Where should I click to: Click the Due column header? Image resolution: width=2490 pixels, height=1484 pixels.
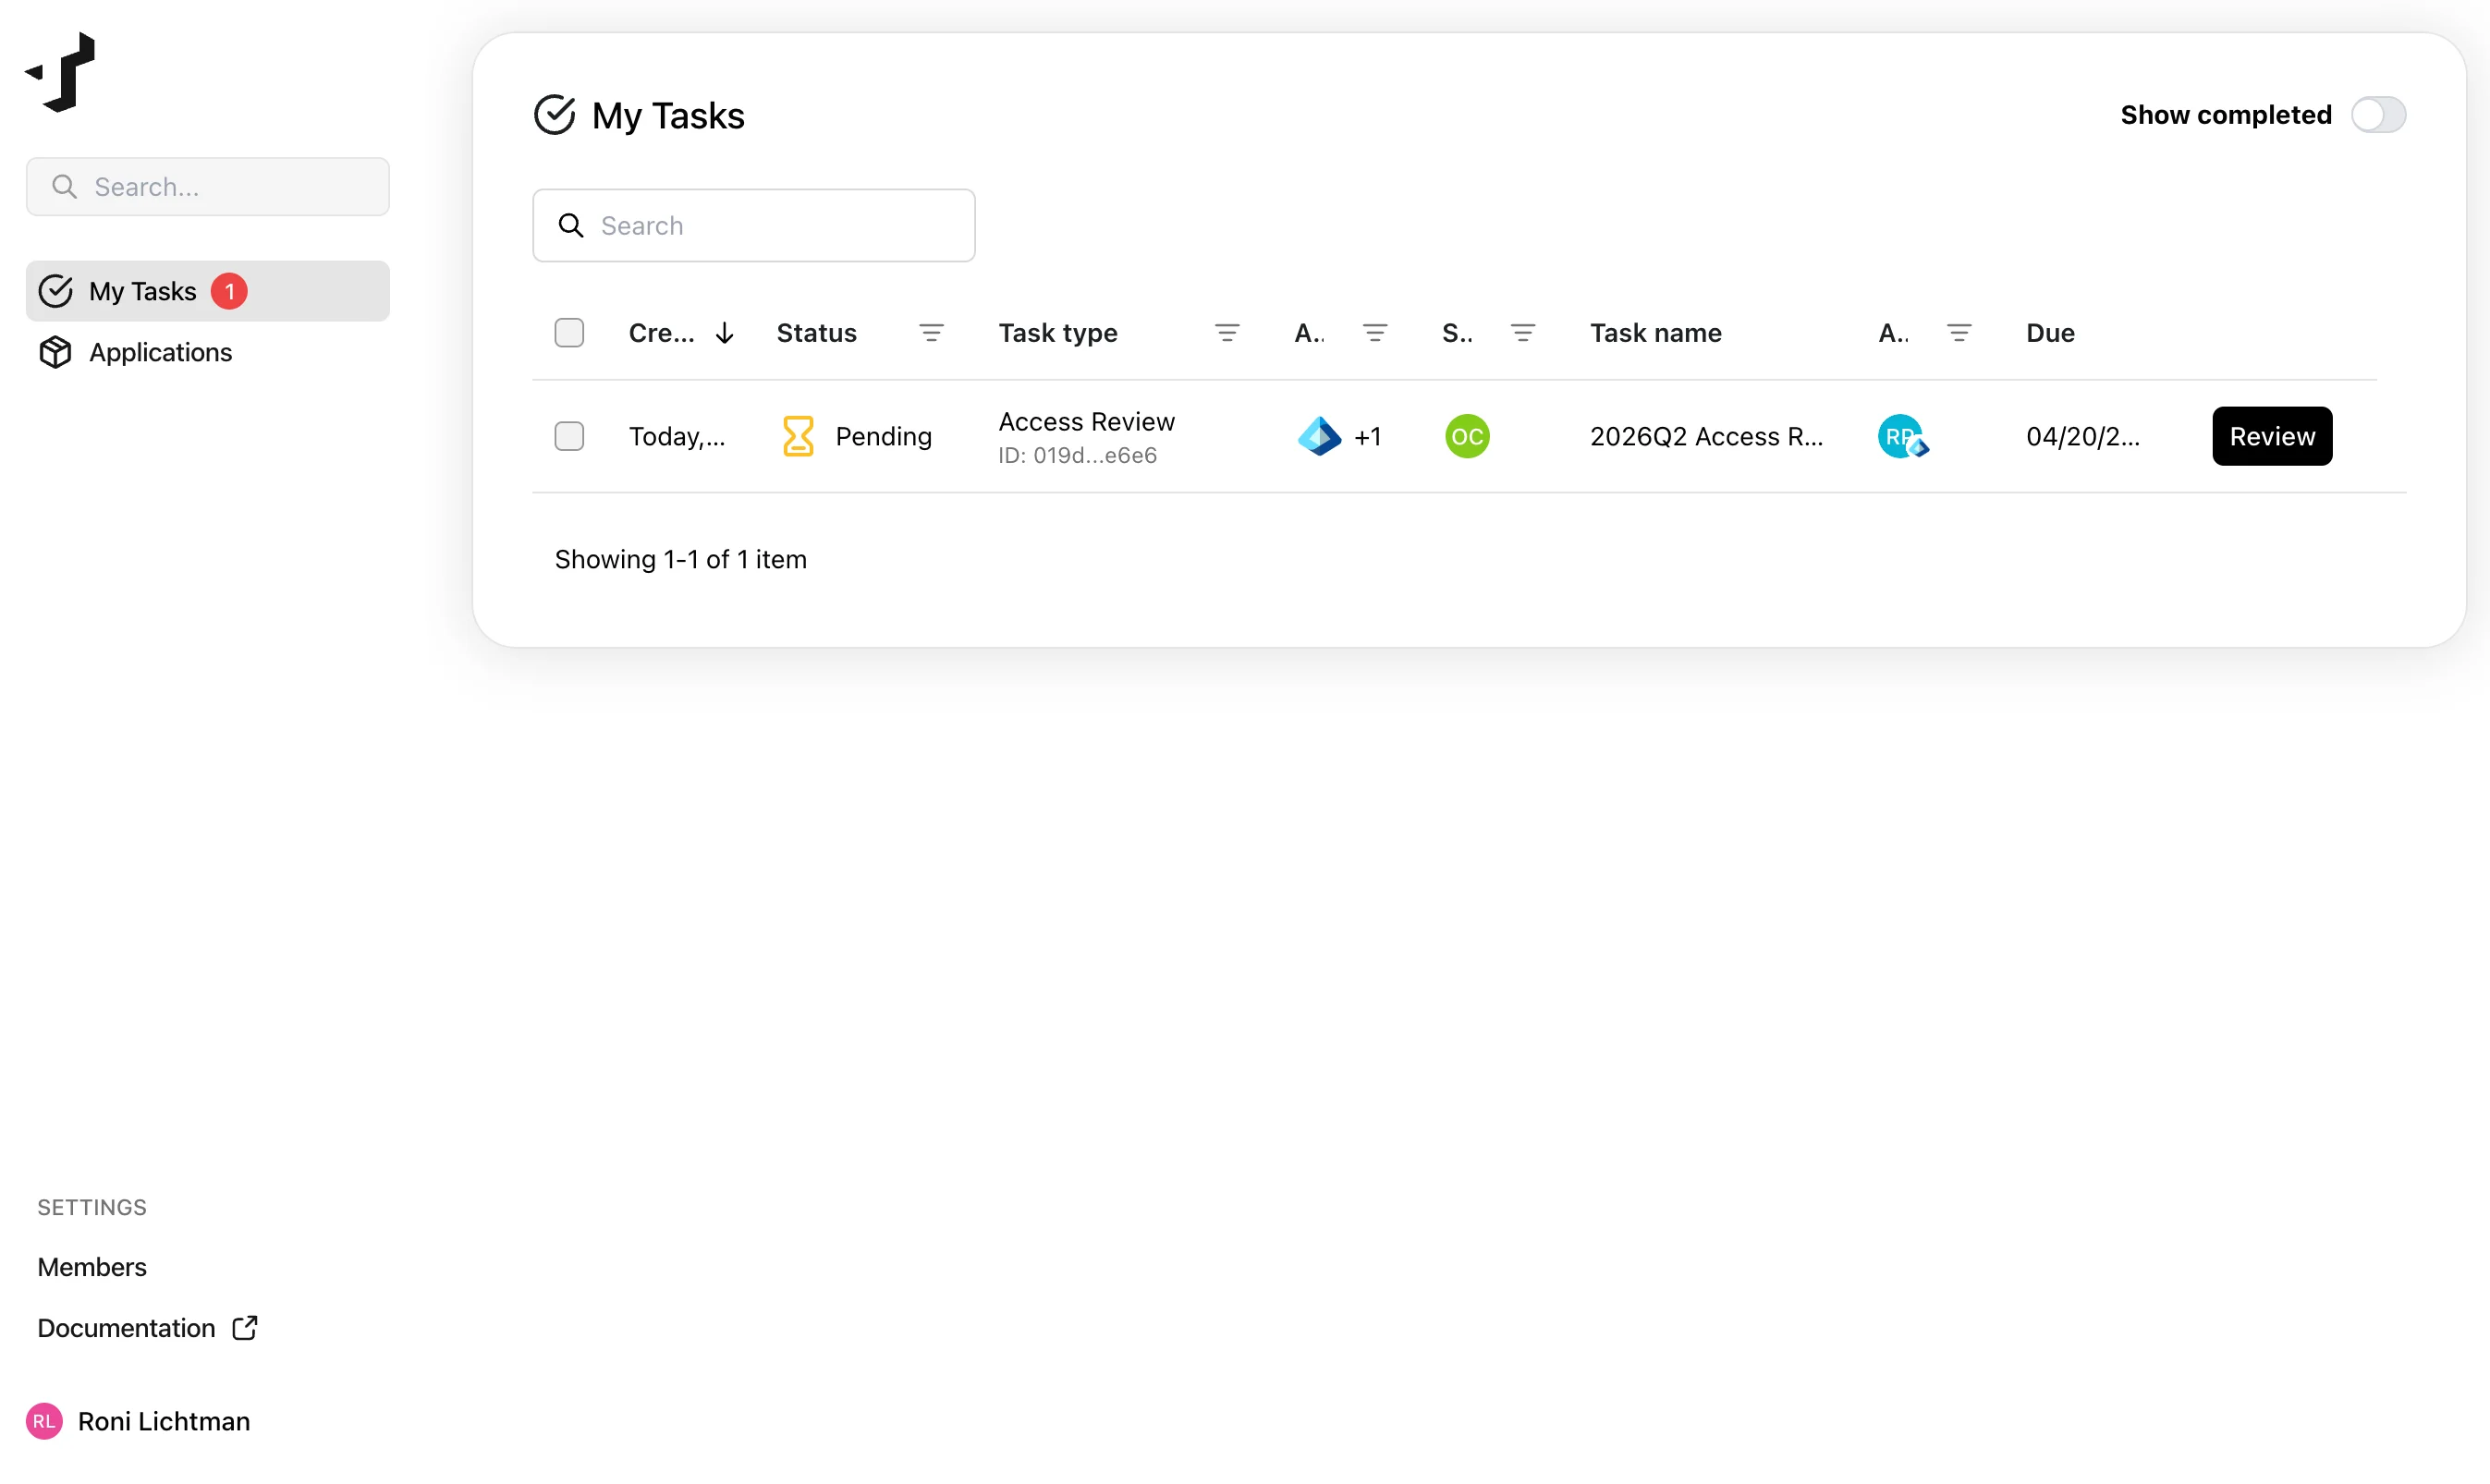2050,333
